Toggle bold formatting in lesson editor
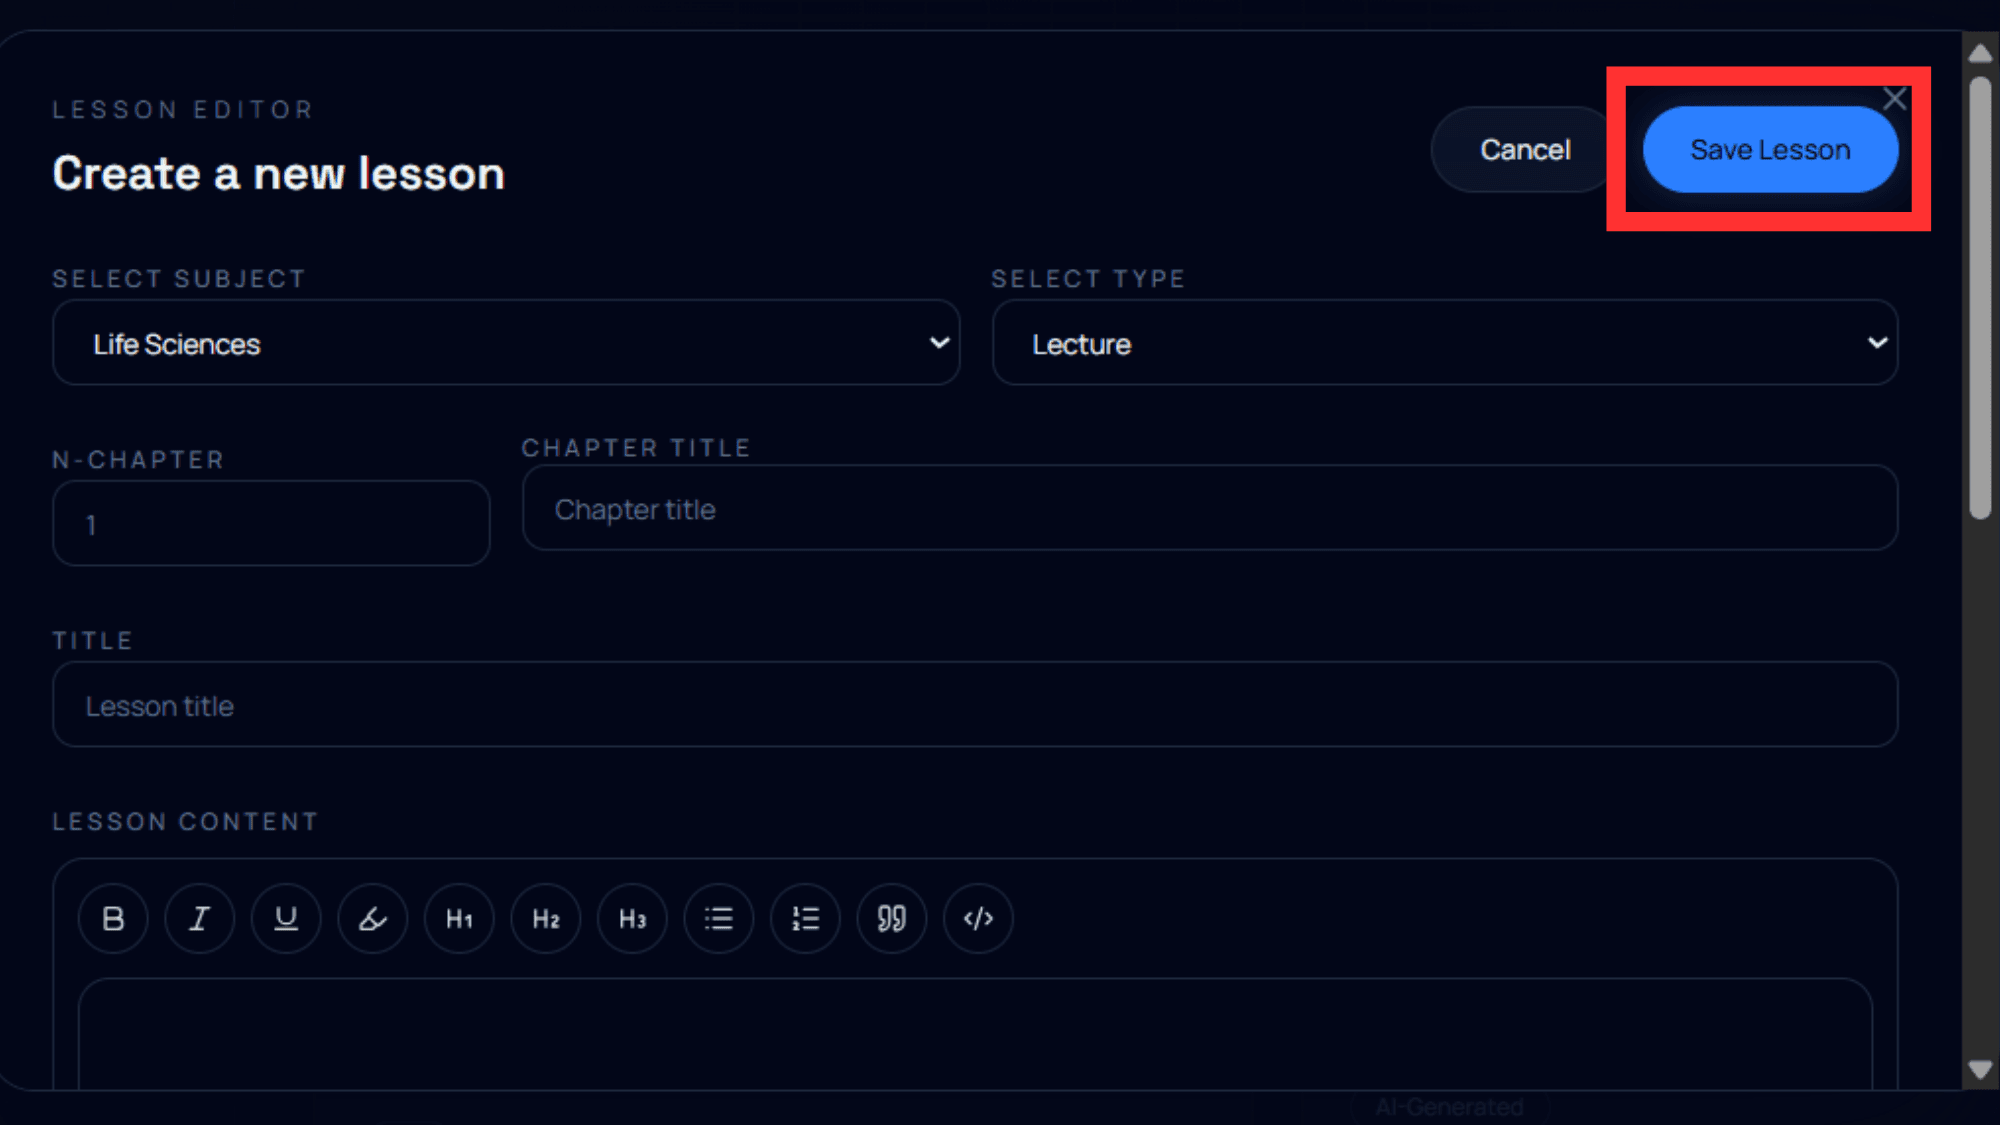The height and width of the screenshot is (1125, 2000). click(x=113, y=918)
